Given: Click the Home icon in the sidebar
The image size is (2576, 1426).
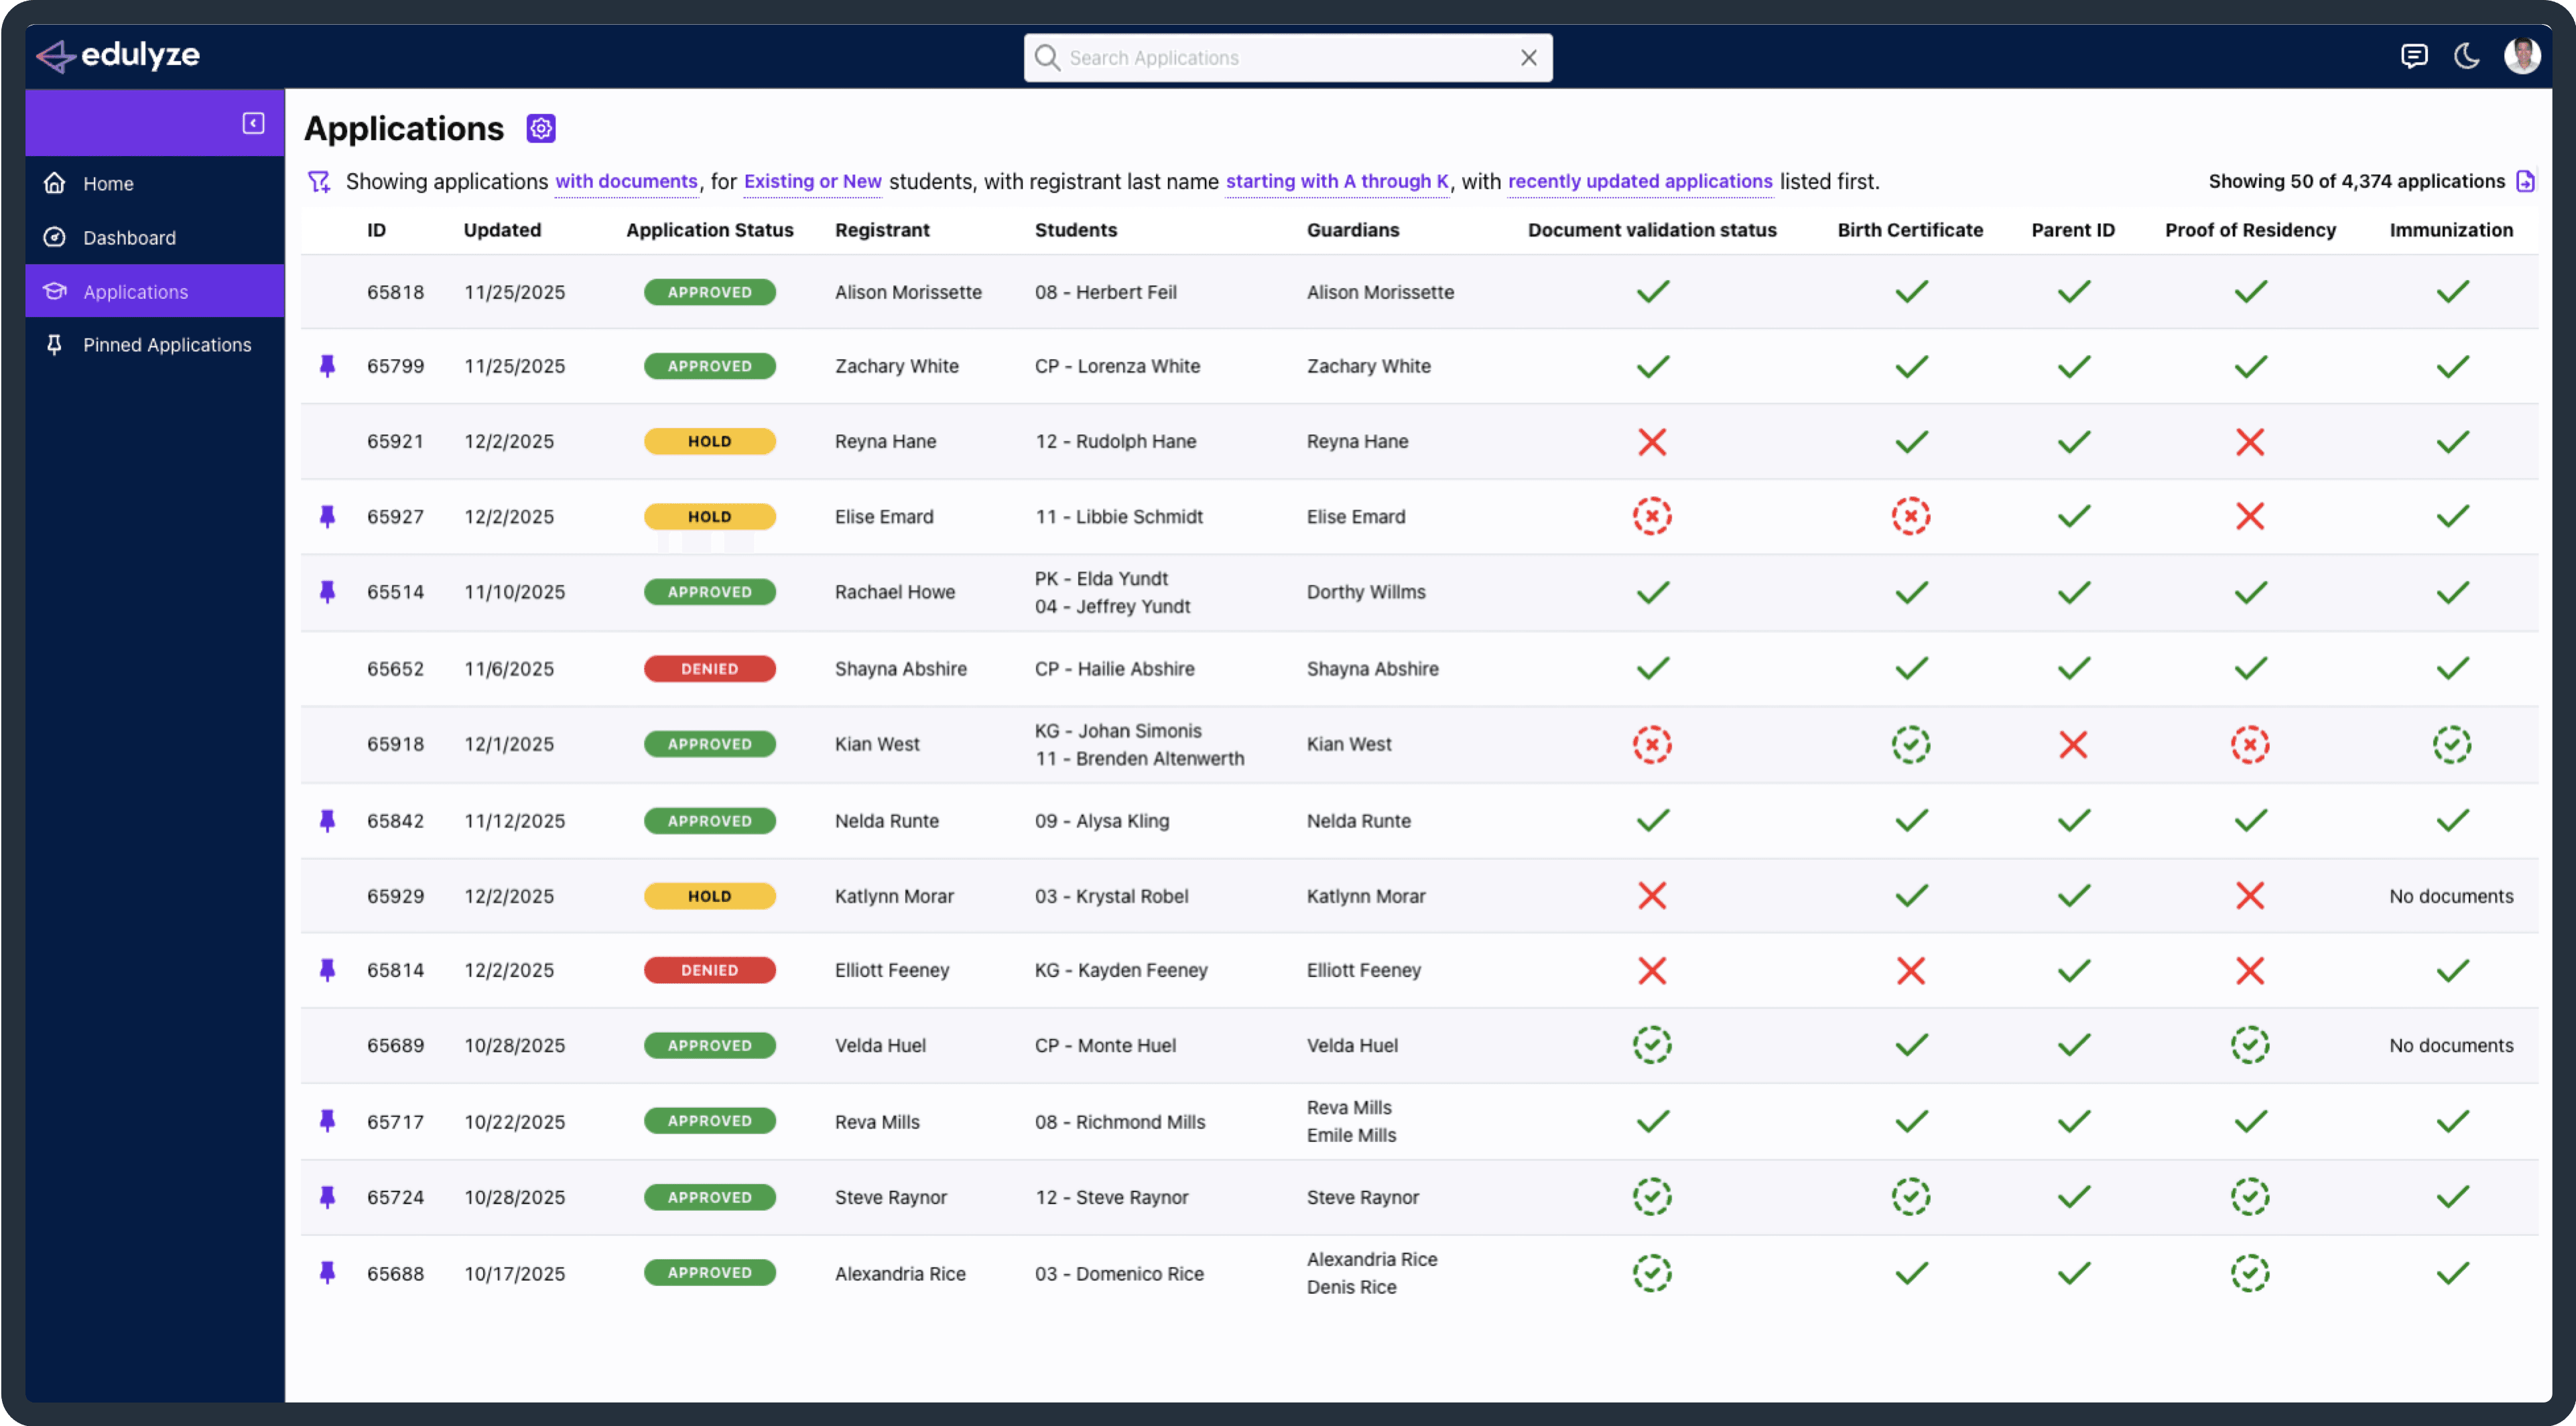Looking at the screenshot, I should point(55,183).
